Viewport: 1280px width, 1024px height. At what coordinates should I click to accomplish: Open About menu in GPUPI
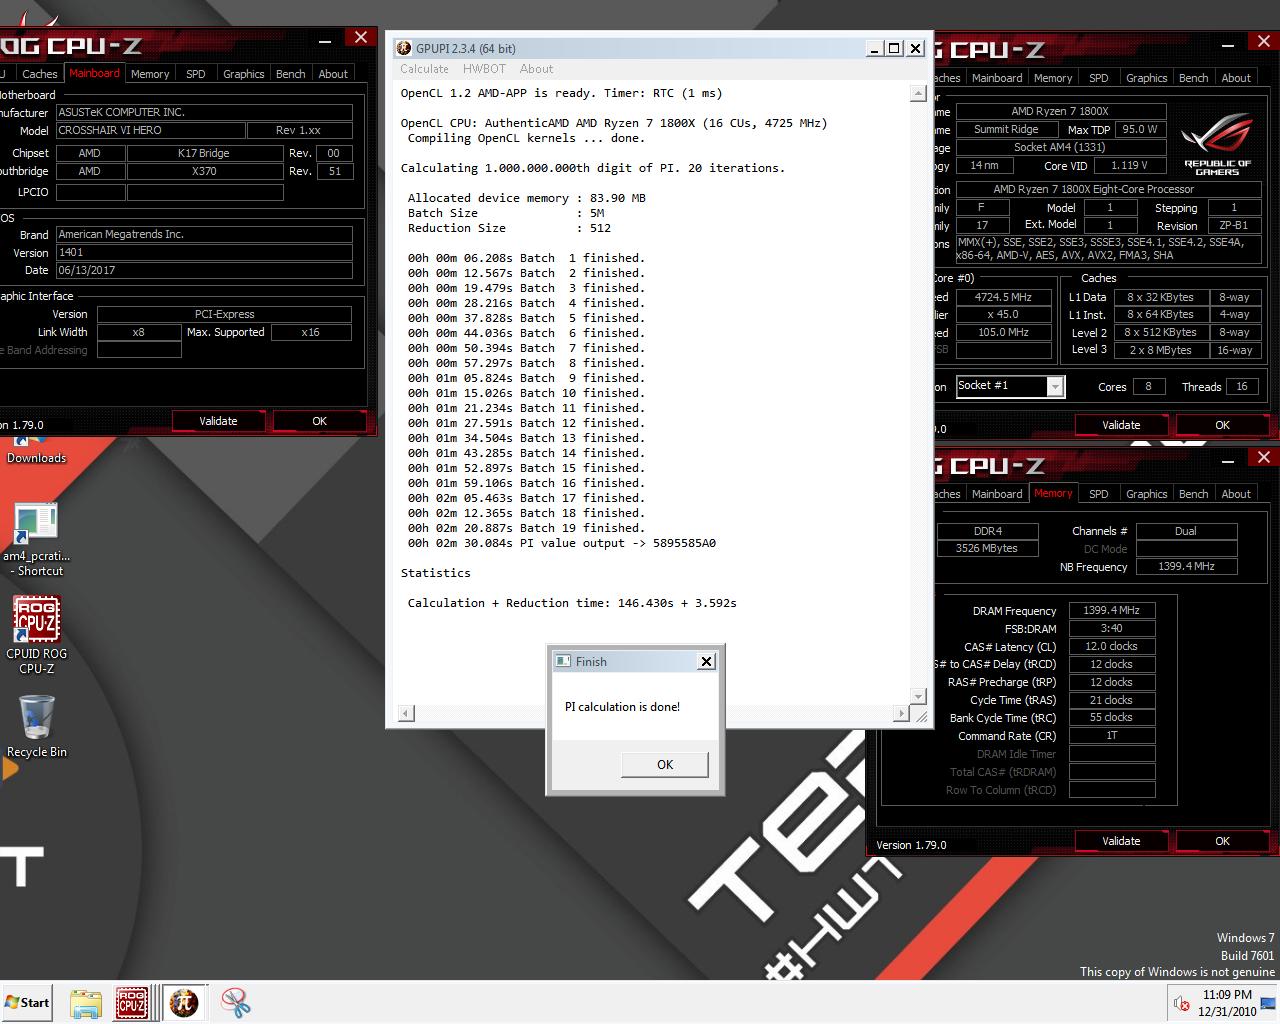pos(536,69)
